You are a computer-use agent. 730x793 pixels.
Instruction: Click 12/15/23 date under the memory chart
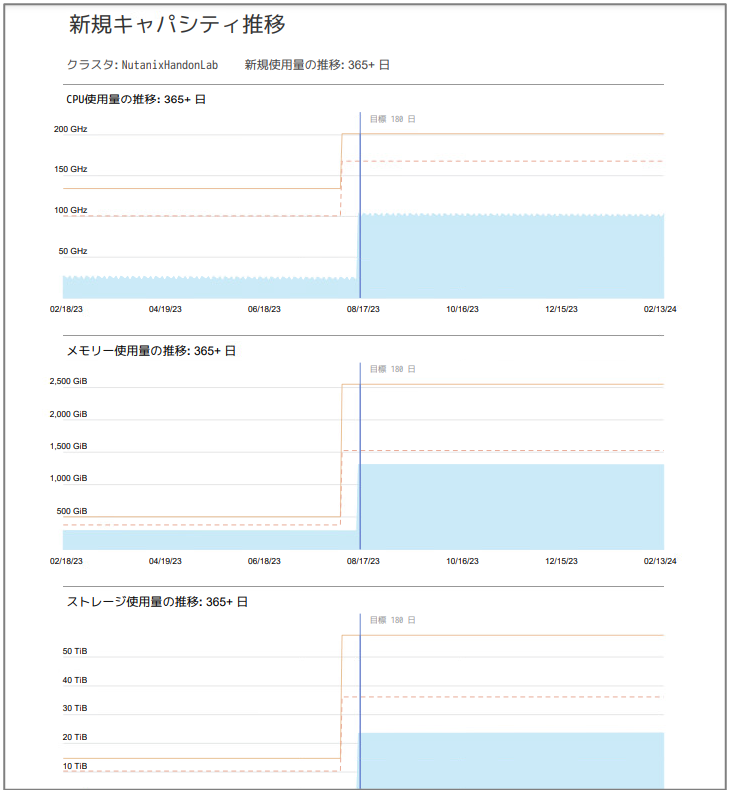[x=561, y=561]
